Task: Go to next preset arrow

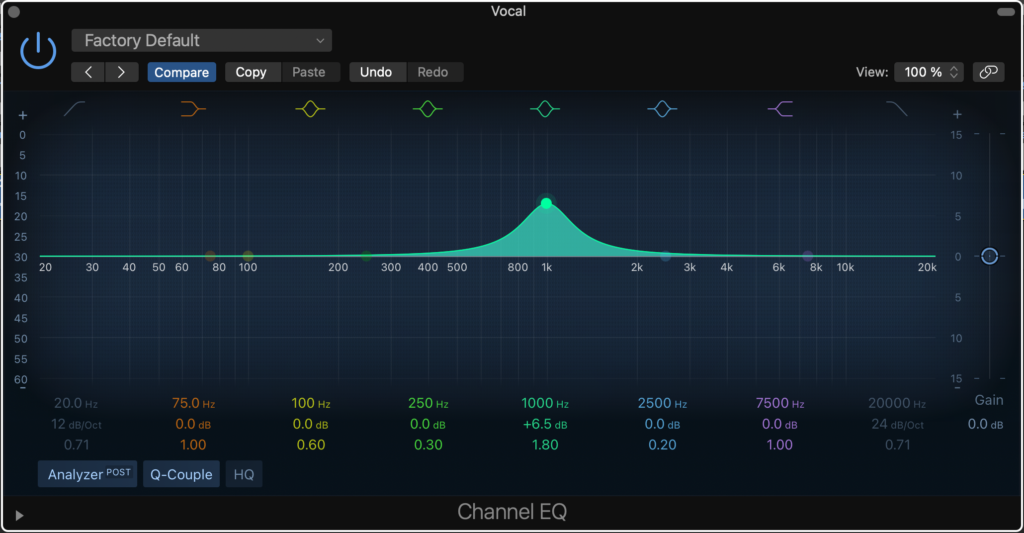Action: tap(121, 72)
